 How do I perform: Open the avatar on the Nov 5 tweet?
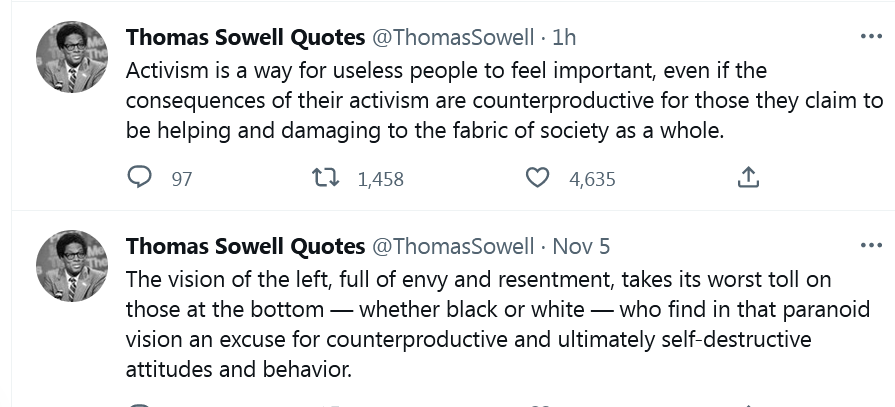point(71,266)
